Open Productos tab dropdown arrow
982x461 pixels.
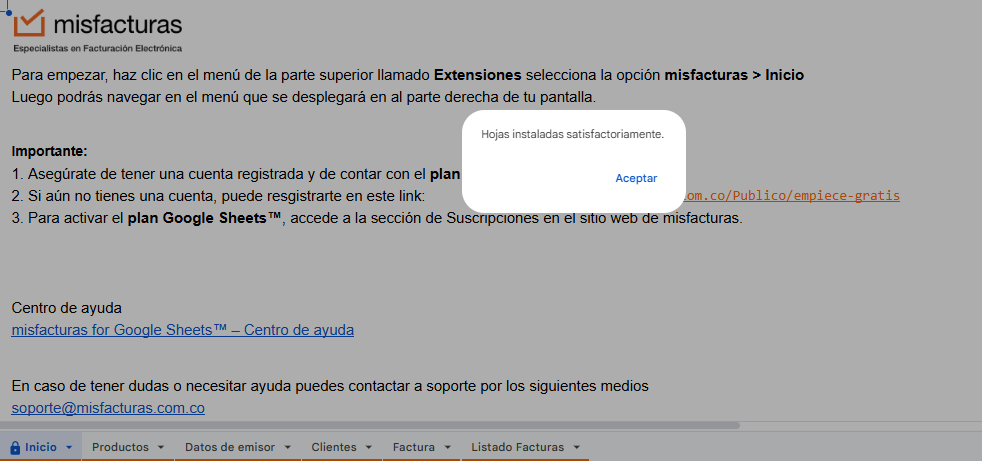[x=160, y=448]
